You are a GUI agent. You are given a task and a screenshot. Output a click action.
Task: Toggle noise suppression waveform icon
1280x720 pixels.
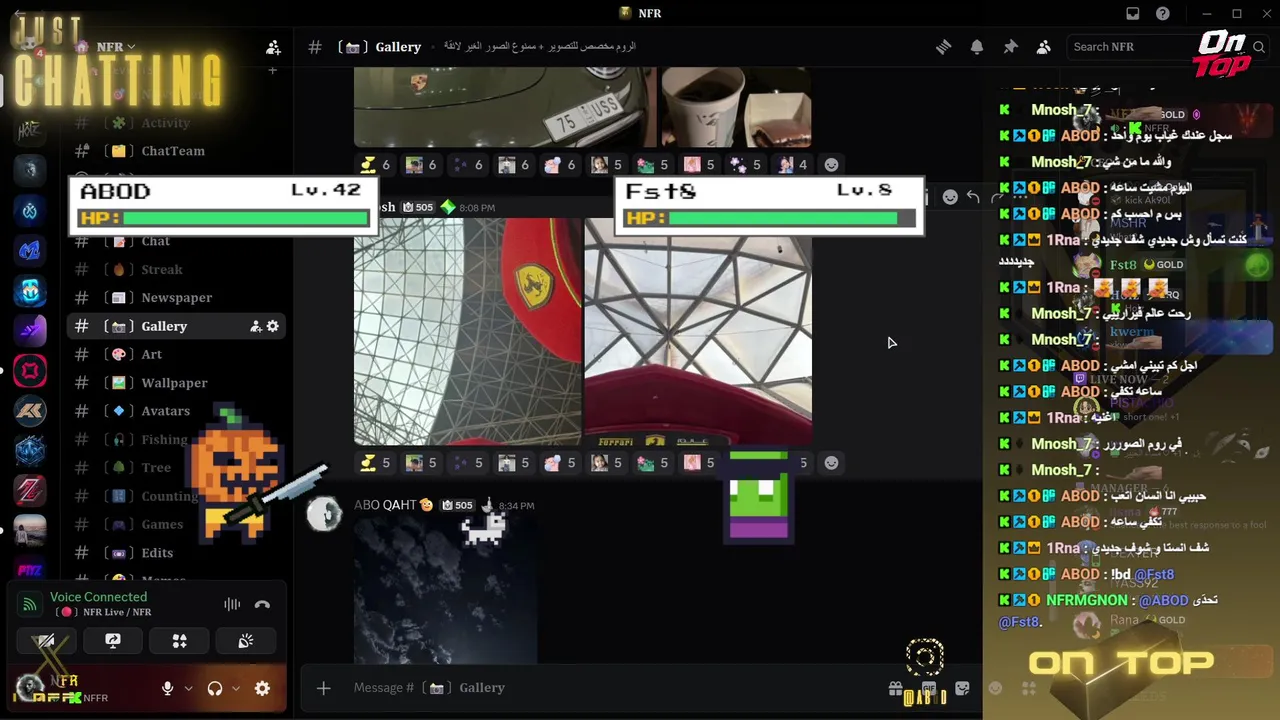[232, 604]
